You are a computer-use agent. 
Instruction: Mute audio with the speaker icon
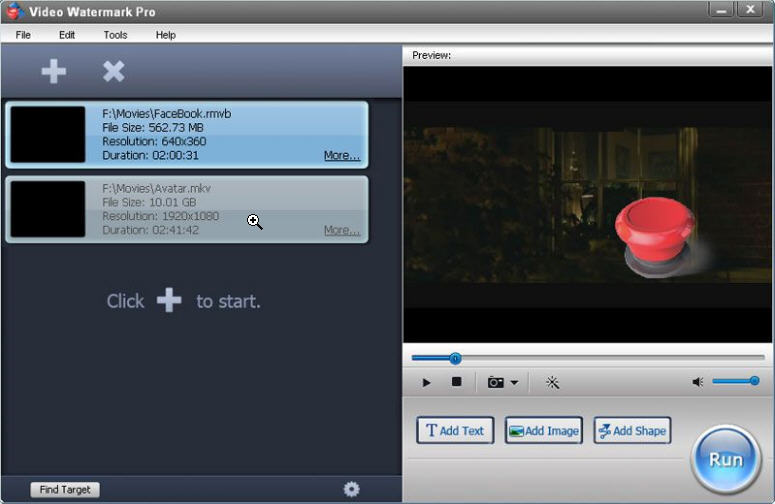(697, 382)
